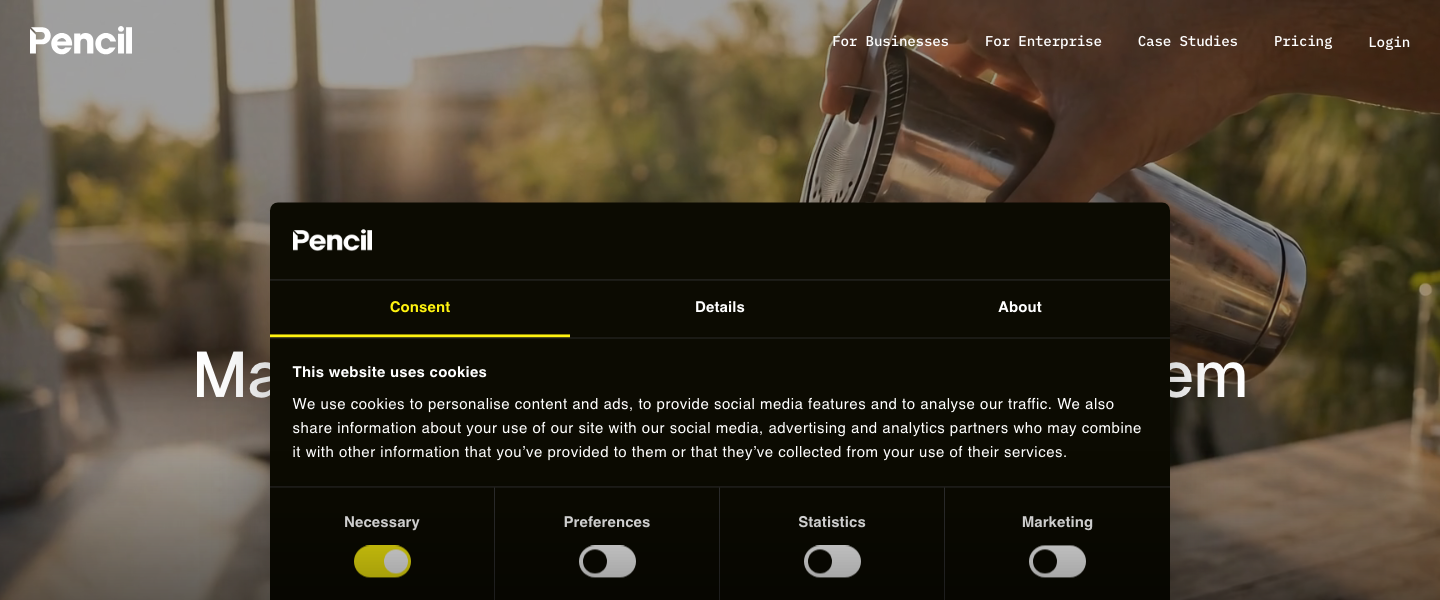This screenshot has height=600, width=1440.
Task: Switch to the About tab
Action: point(1020,308)
